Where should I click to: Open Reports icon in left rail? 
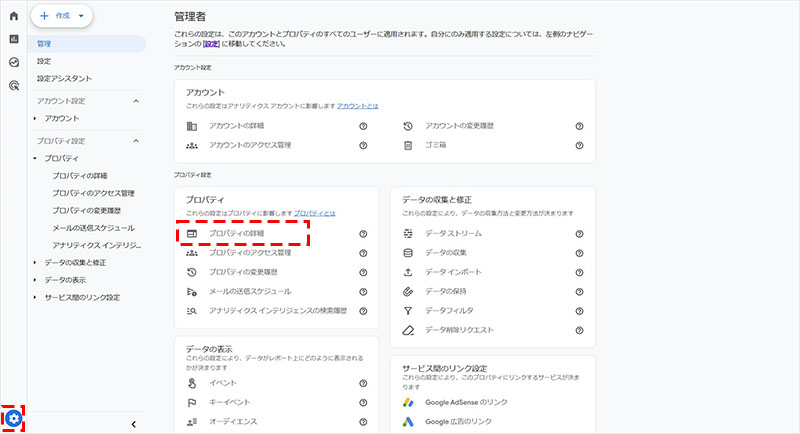click(x=13, y=39)
